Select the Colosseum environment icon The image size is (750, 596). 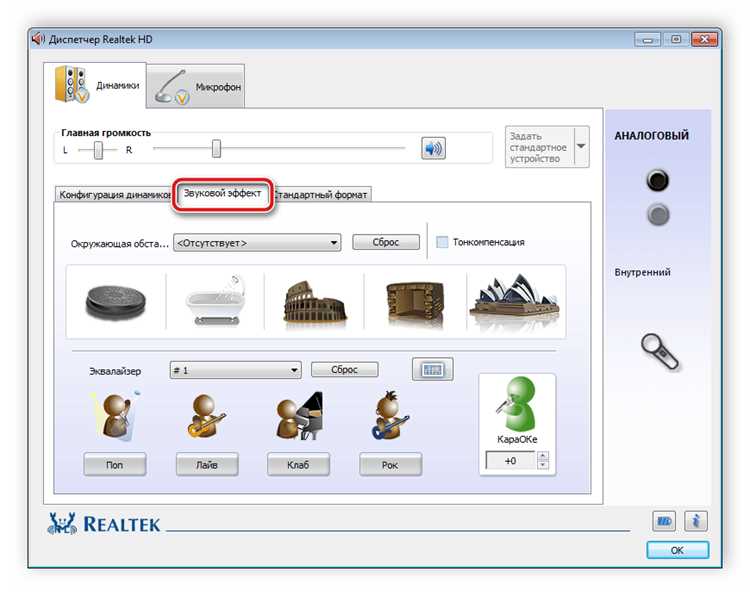[315, 301]
